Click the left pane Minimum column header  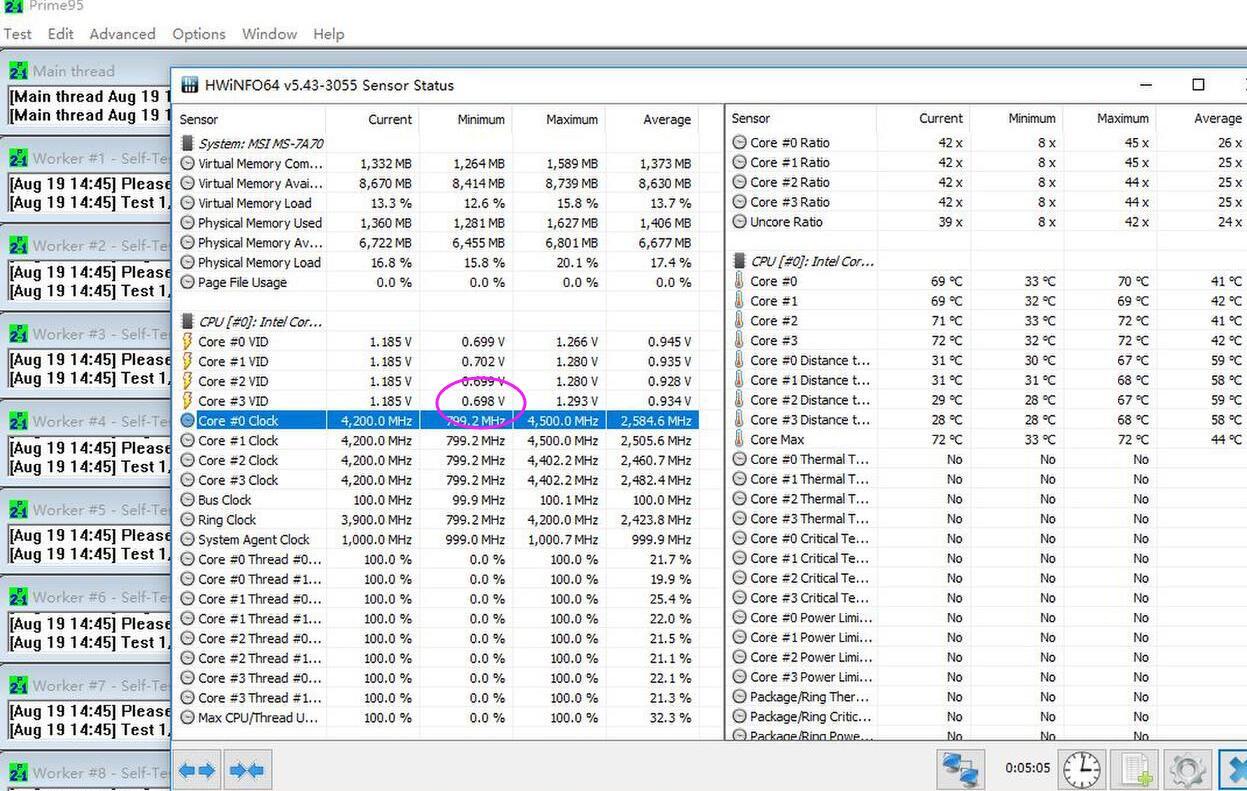[465, 119]
